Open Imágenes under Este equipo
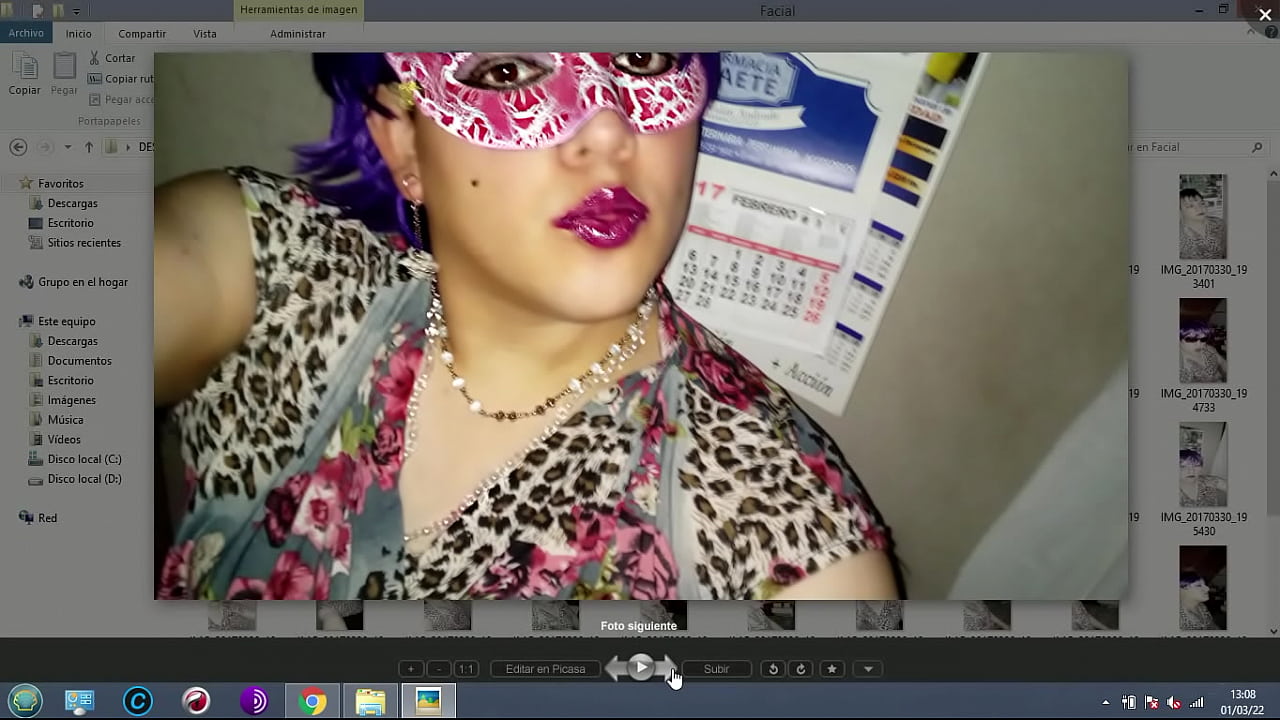1280x720 pixels. tap(72, 400)
